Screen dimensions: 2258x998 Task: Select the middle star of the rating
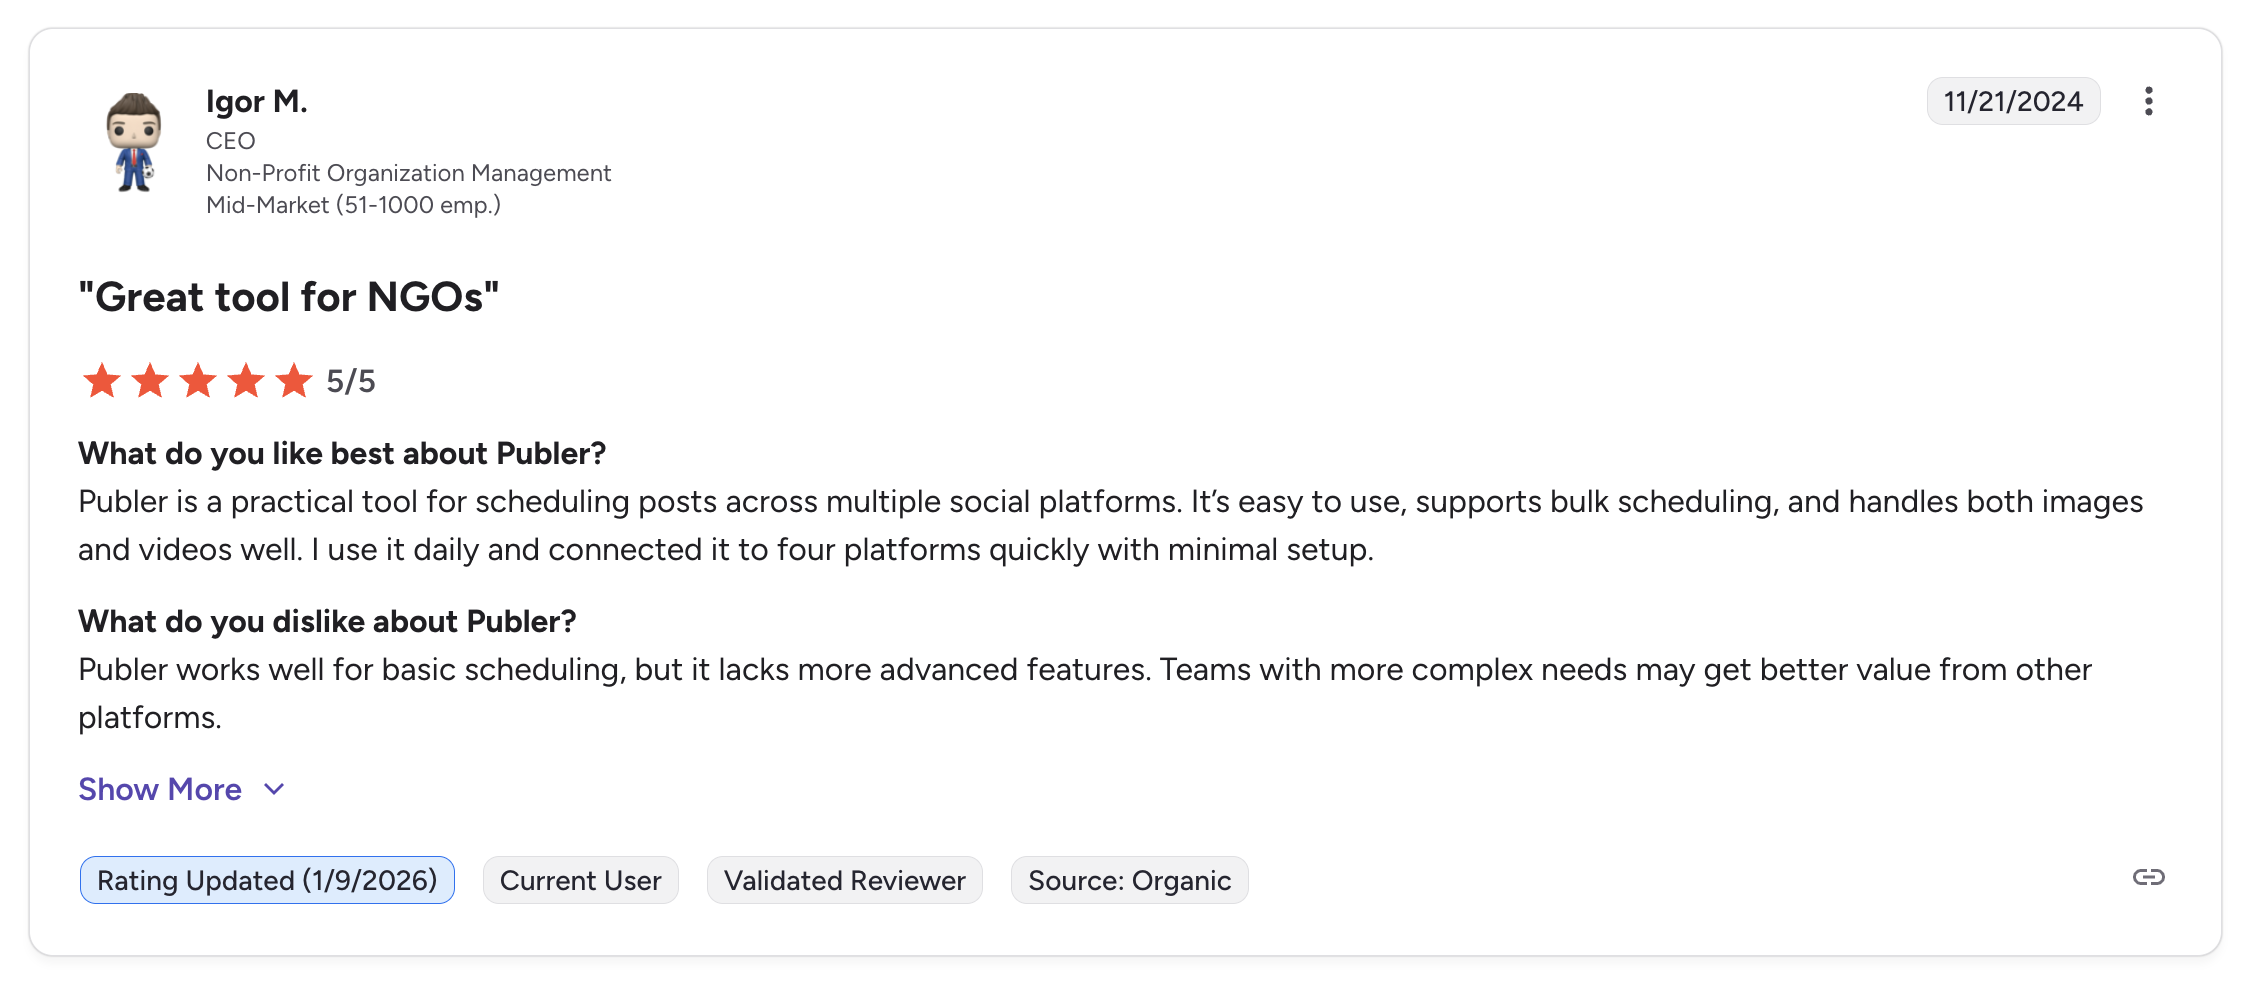pyautogui.click(x=198, y=380)
